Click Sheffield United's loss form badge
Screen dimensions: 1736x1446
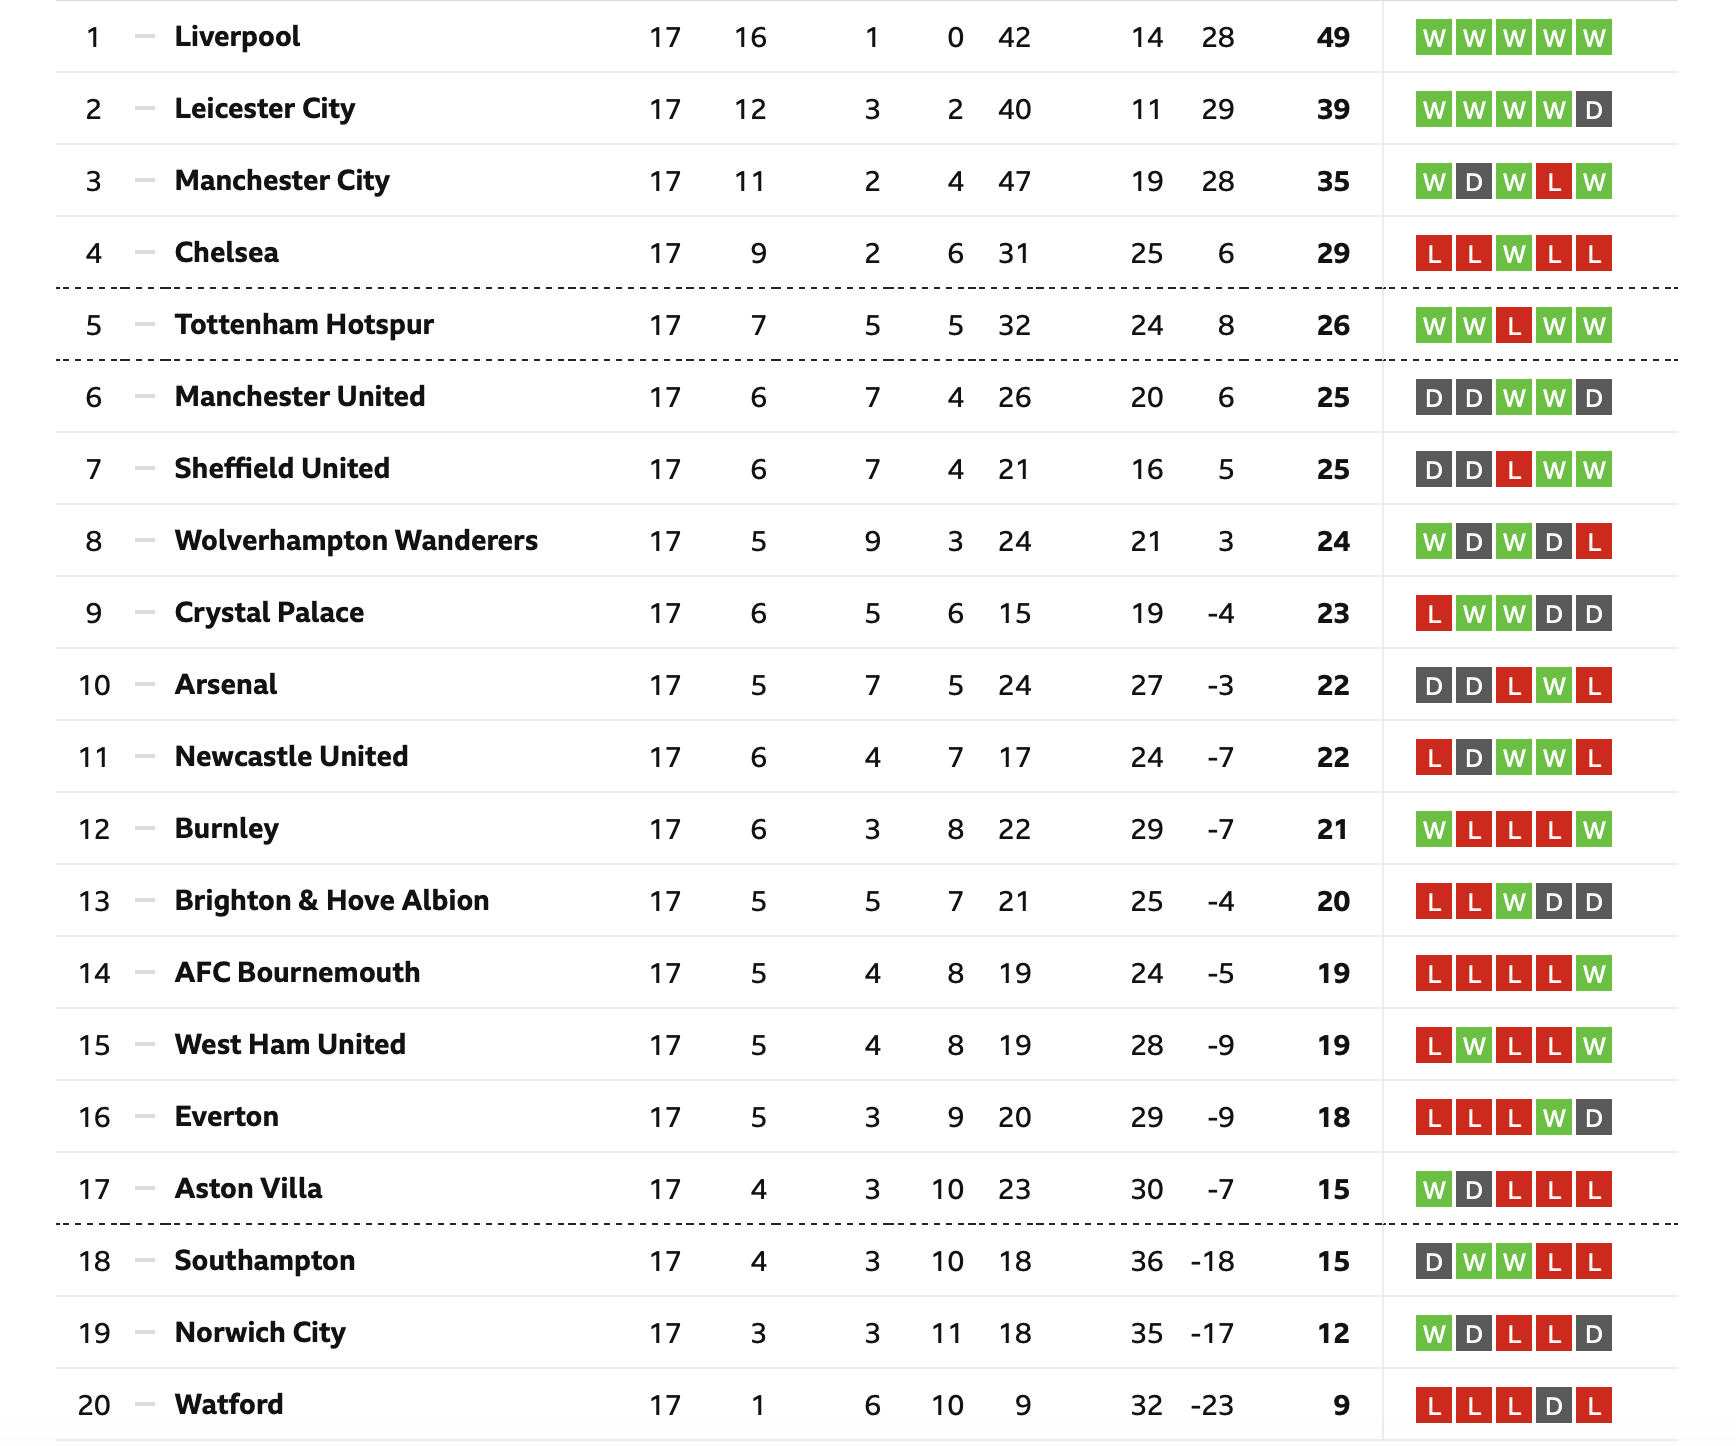[1514, 470]
